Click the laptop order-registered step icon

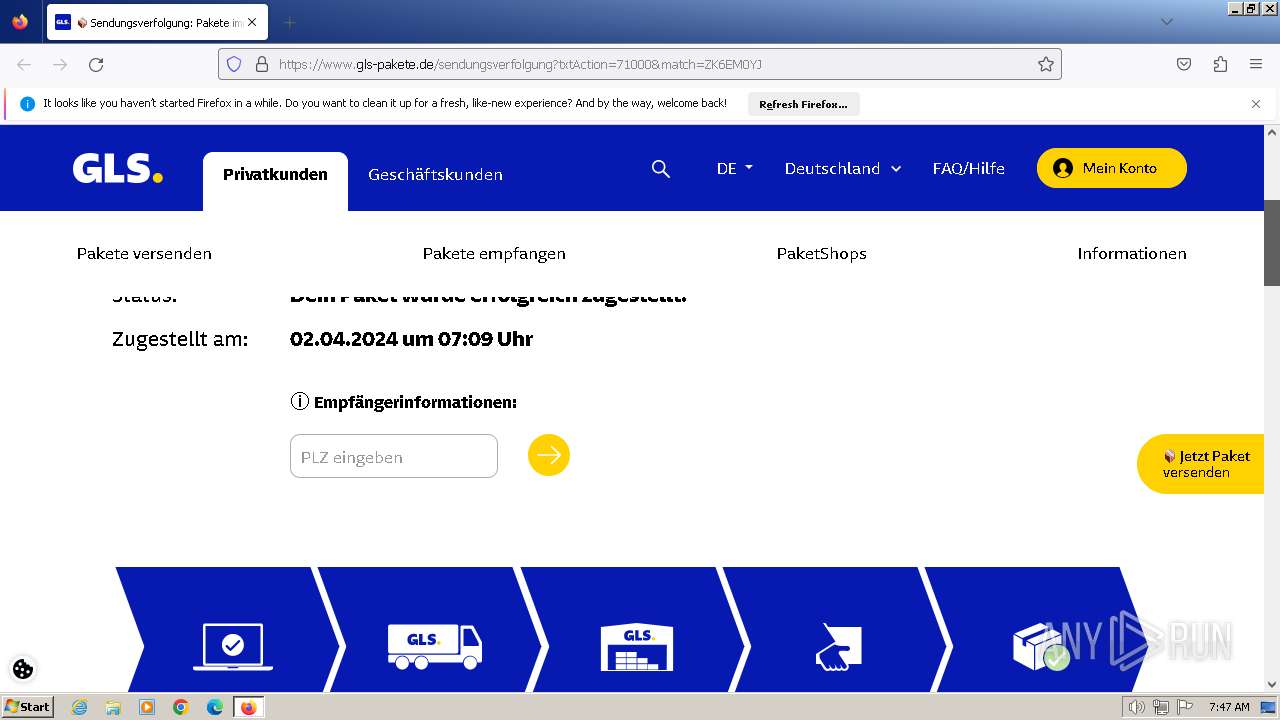pos(233,647)
